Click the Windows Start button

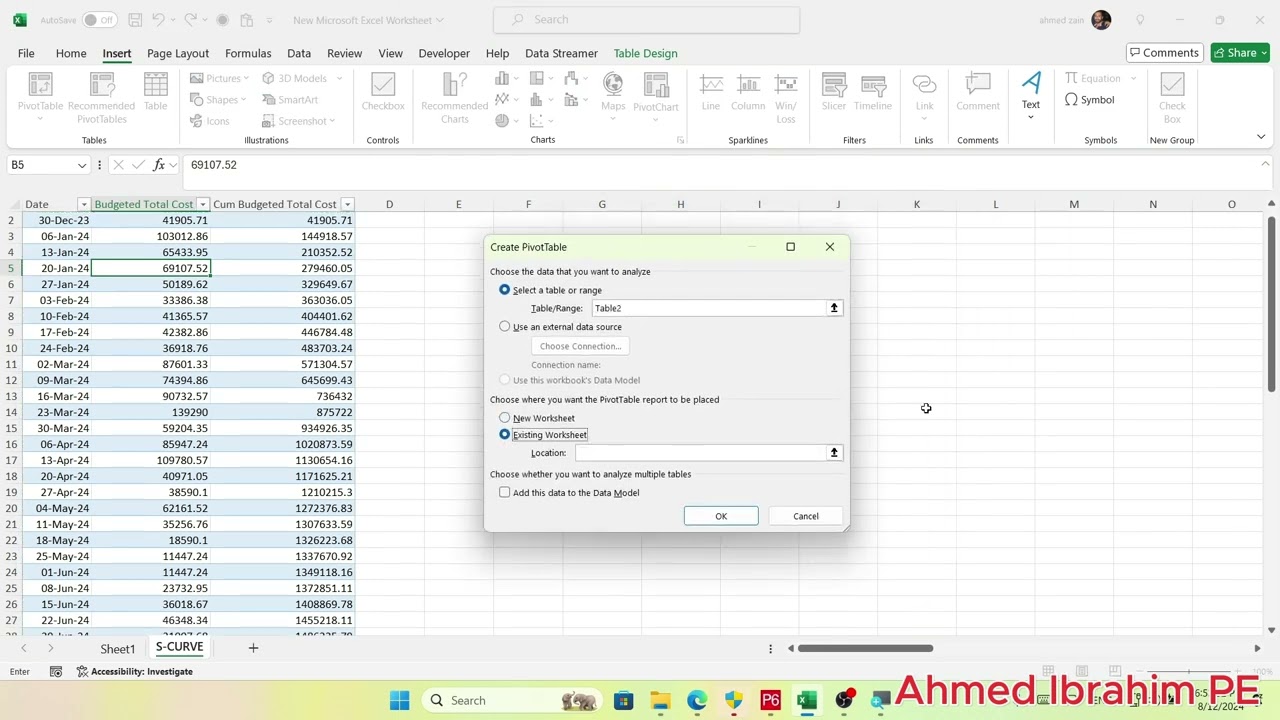[399, 700]
